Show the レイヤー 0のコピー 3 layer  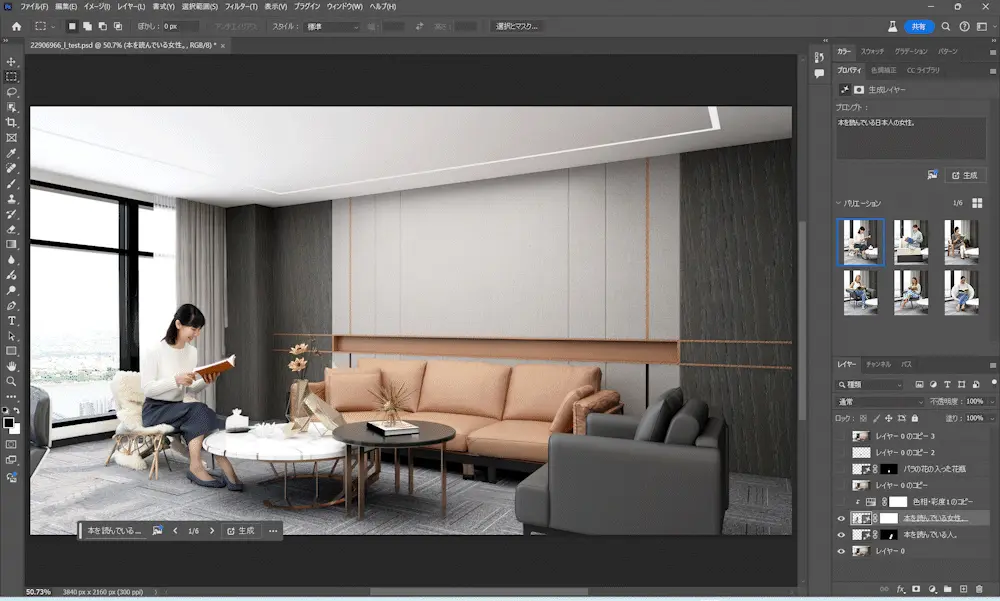click(841, 436)
